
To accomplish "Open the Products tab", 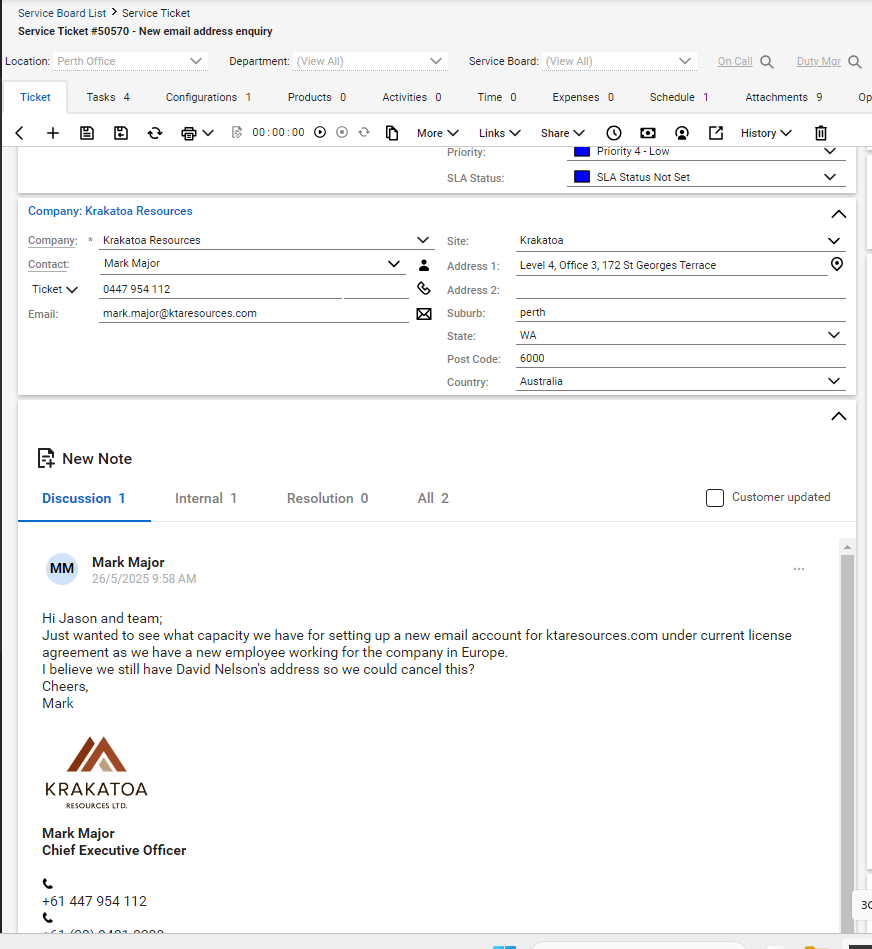I will (x=316, y=97).
